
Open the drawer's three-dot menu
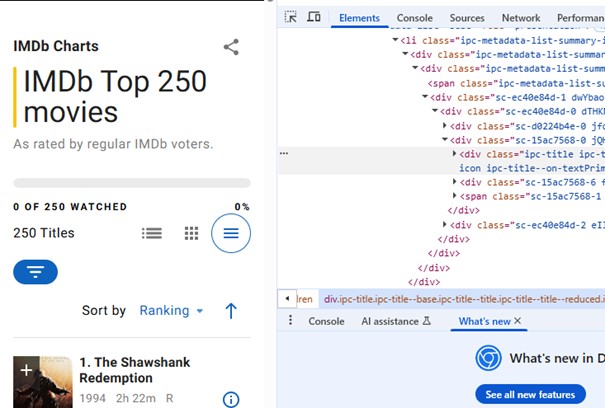coord(291,321)
